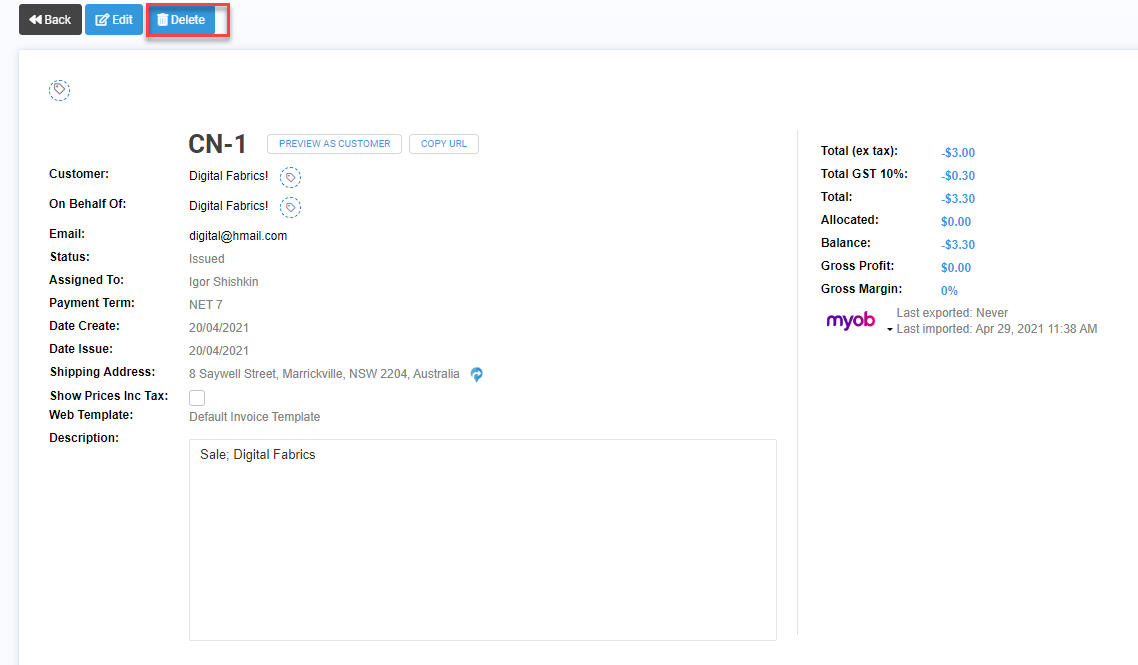
Task: Edit the credit note CN-1
Action: coord(114,20)
